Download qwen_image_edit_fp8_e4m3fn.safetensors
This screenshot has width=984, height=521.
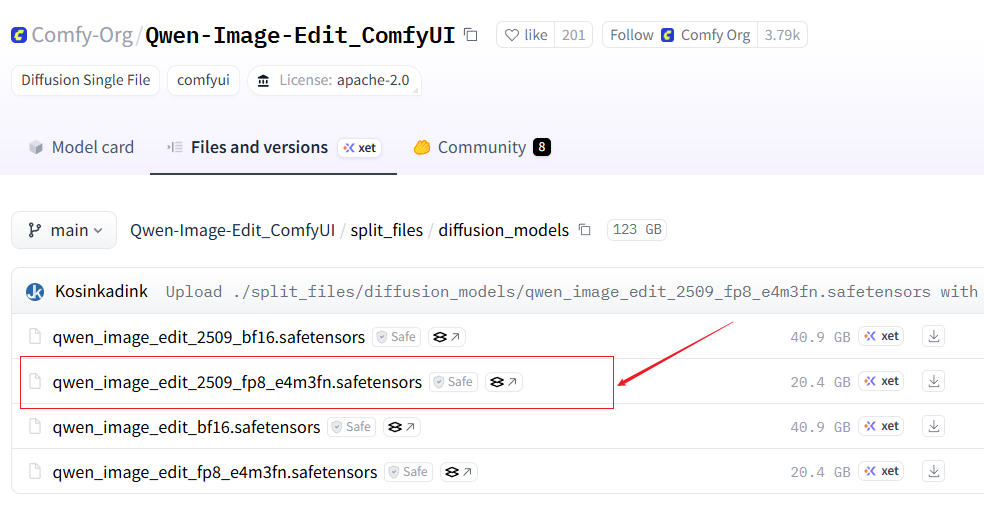(x=934, y=471)
